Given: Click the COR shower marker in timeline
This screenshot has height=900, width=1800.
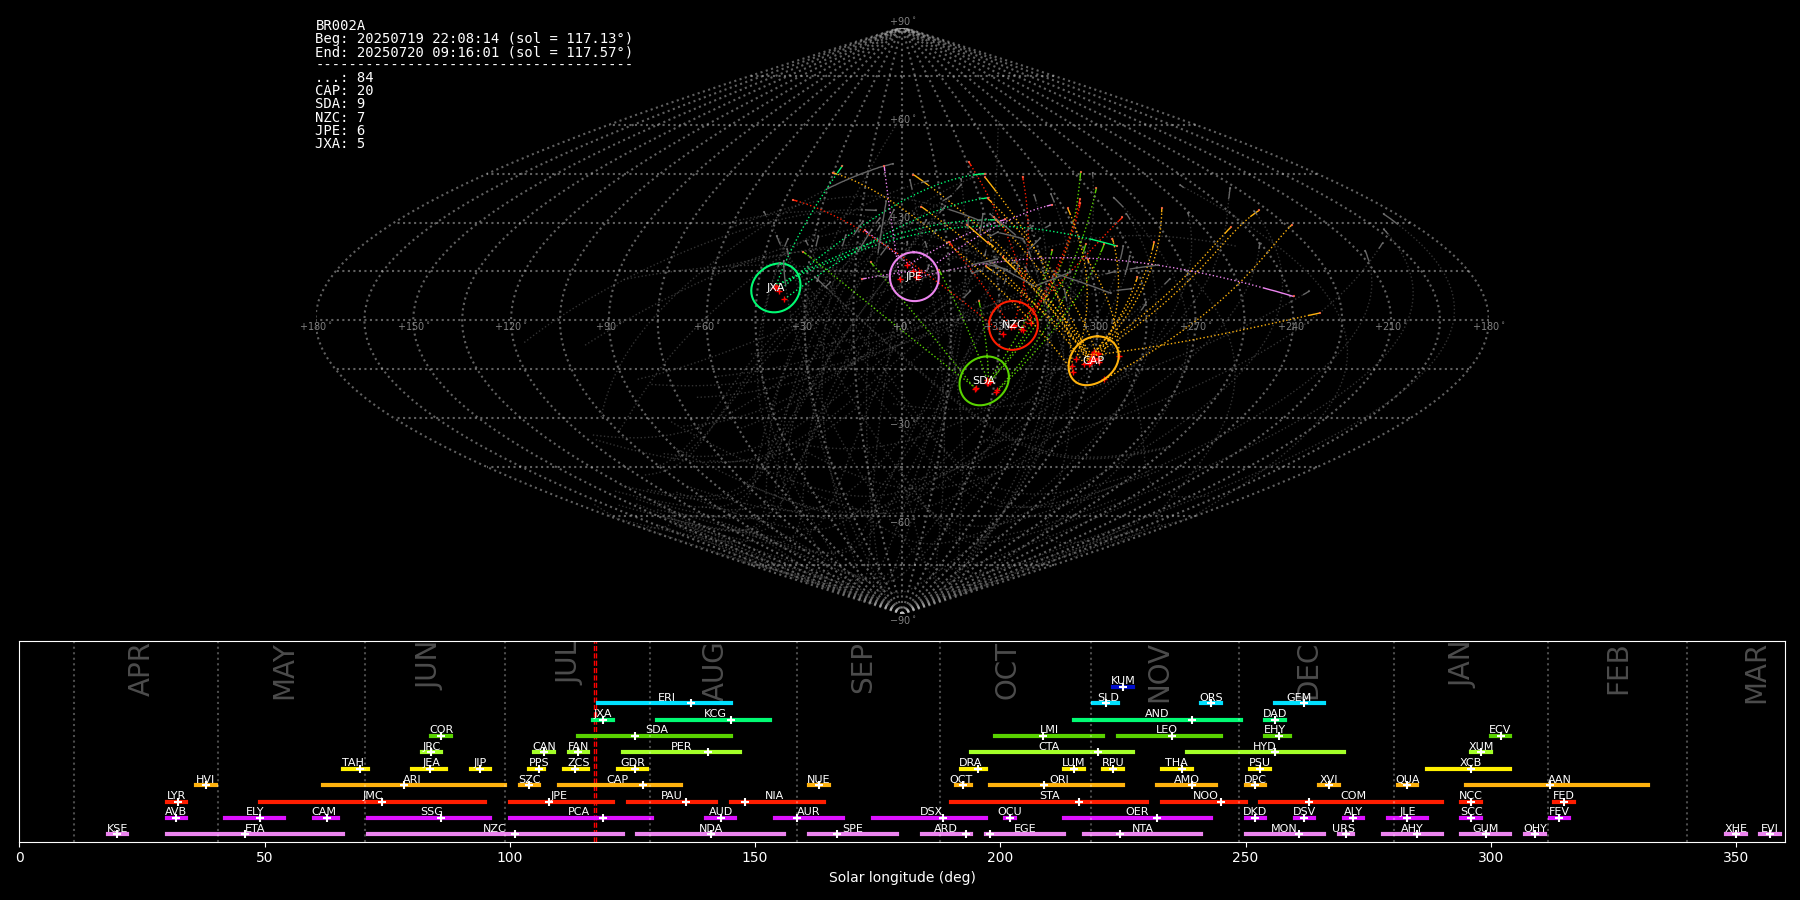Looking at the screenshot, I should pyautogui.click(x=441, y=736).
